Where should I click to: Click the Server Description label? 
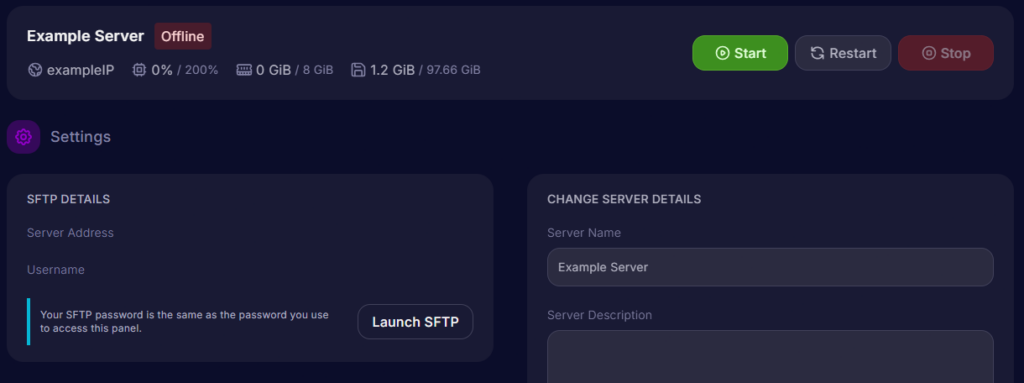click(x=600, y=315)
